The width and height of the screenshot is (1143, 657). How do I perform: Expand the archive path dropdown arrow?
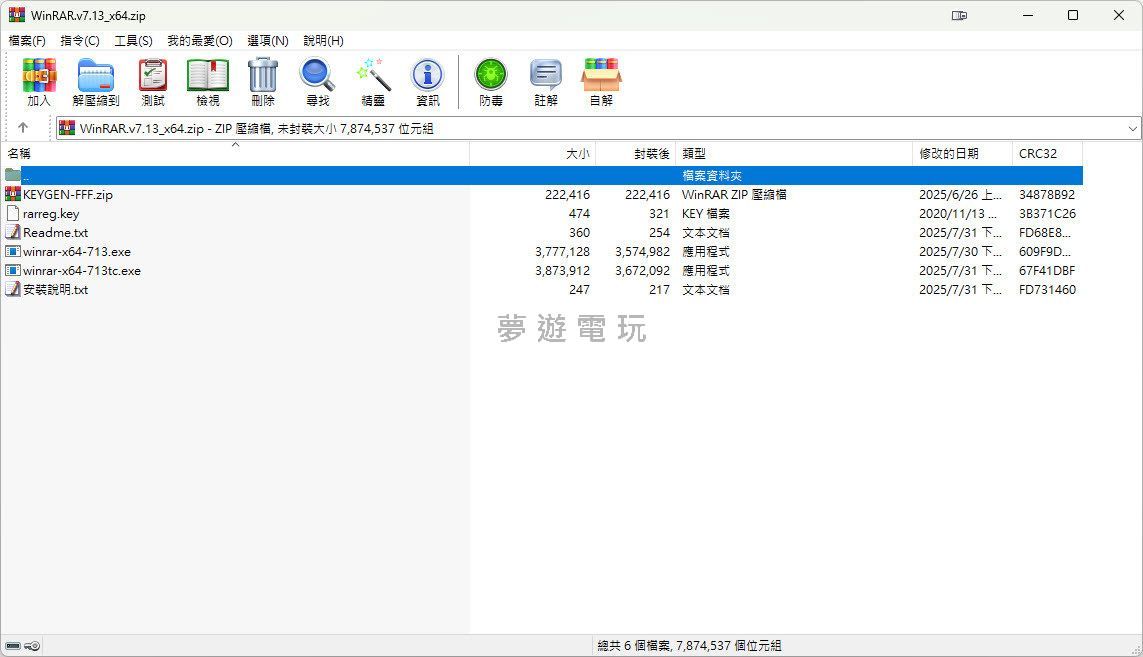point(1132,129)
